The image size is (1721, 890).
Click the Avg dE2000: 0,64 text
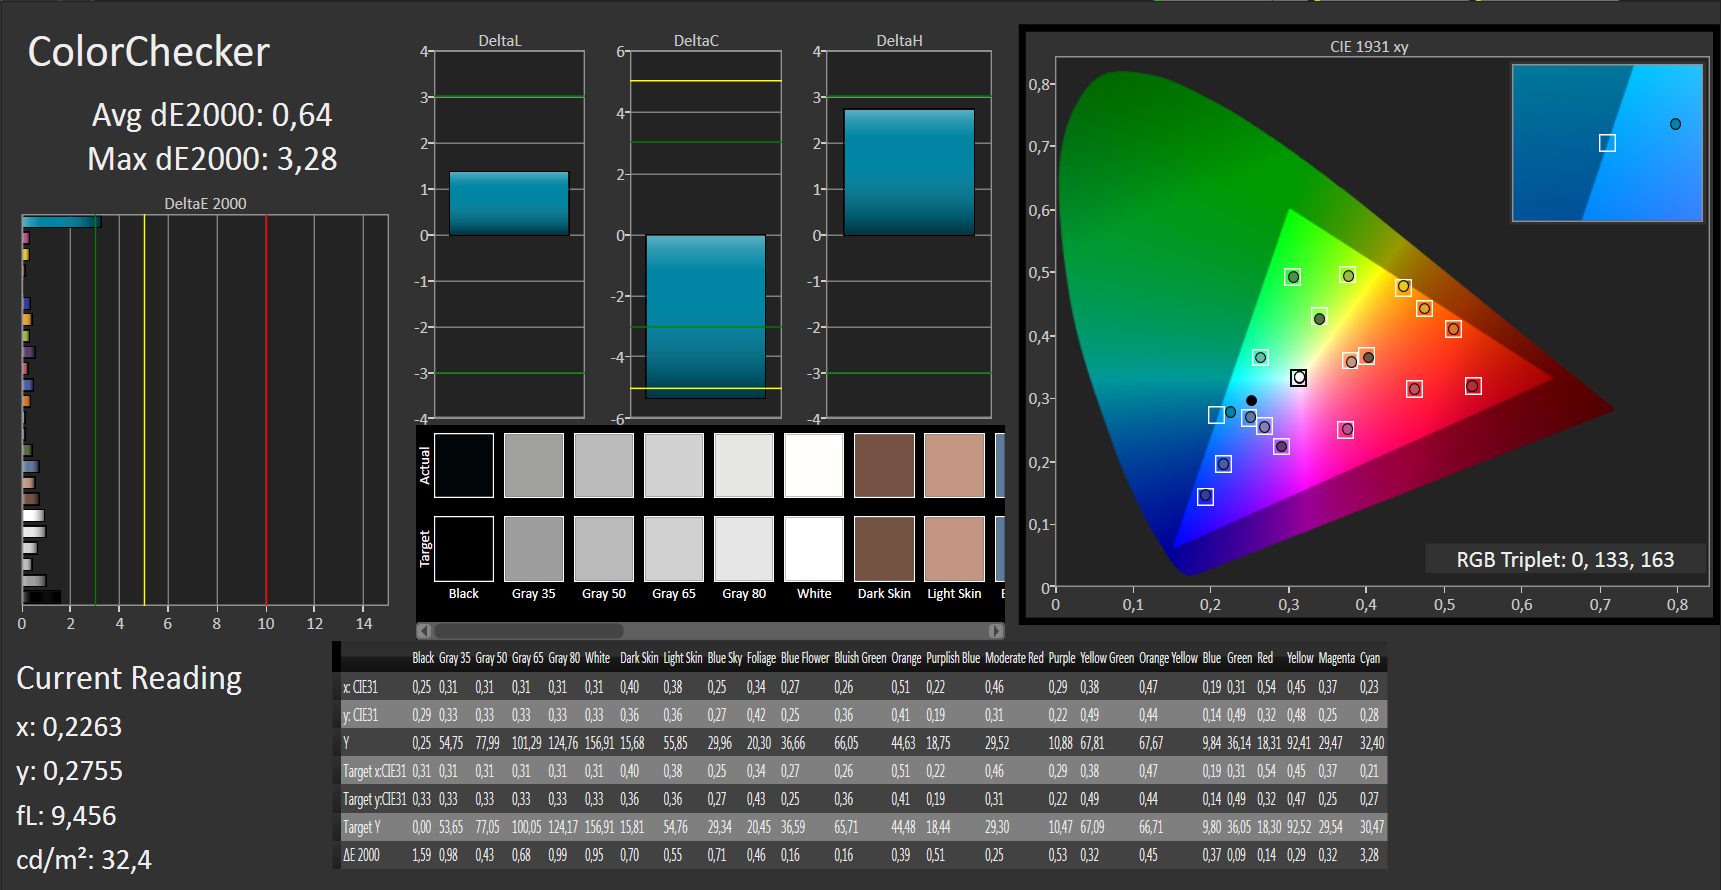point(212,115)
